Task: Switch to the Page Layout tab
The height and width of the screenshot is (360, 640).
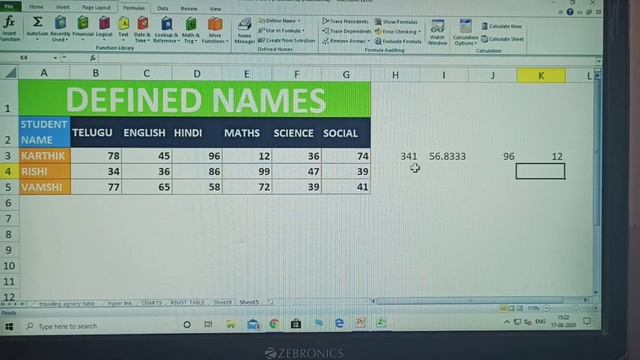Action: [x=96, y=8]
